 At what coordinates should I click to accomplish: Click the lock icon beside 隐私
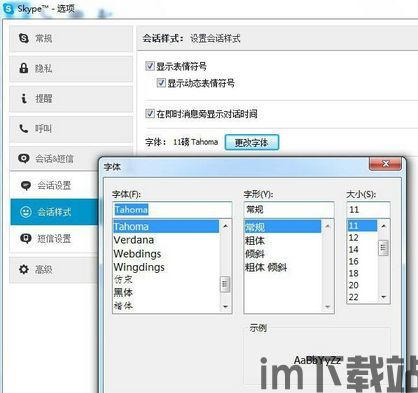[x=24, y=68]
